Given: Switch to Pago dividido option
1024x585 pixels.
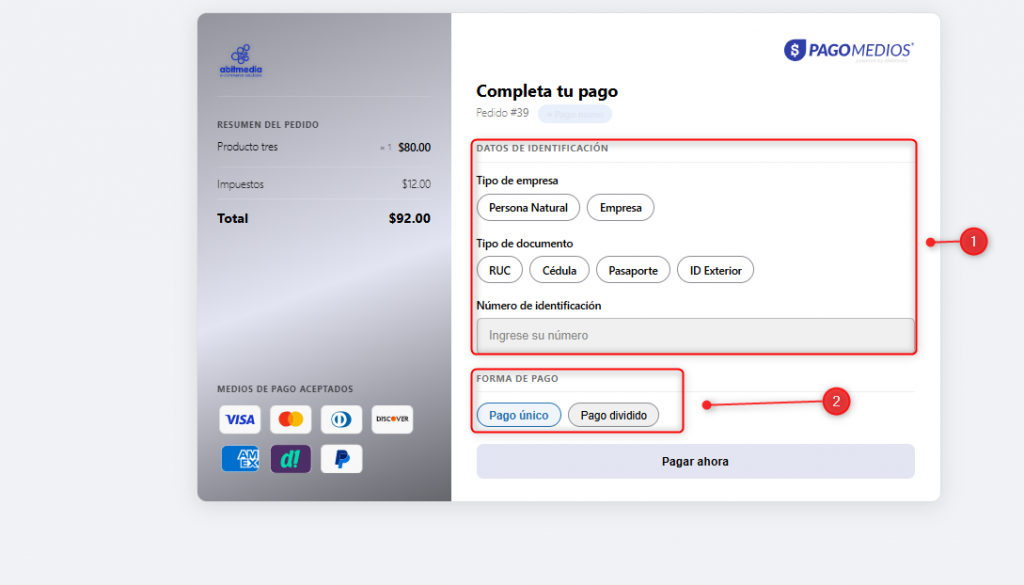Looking at the screenshot, I should coord(613,415).
